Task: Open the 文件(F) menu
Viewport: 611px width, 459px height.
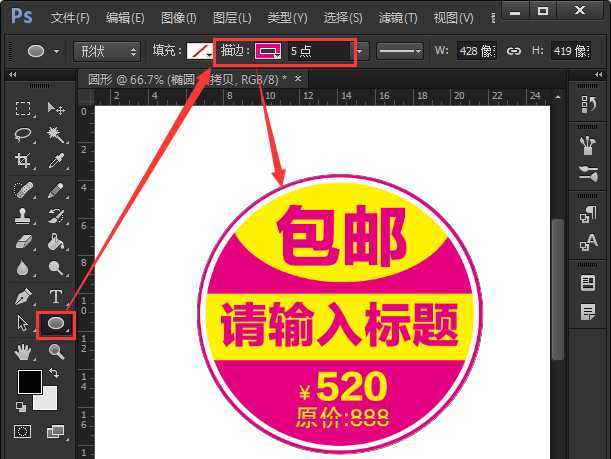Action: coord(70,18)
